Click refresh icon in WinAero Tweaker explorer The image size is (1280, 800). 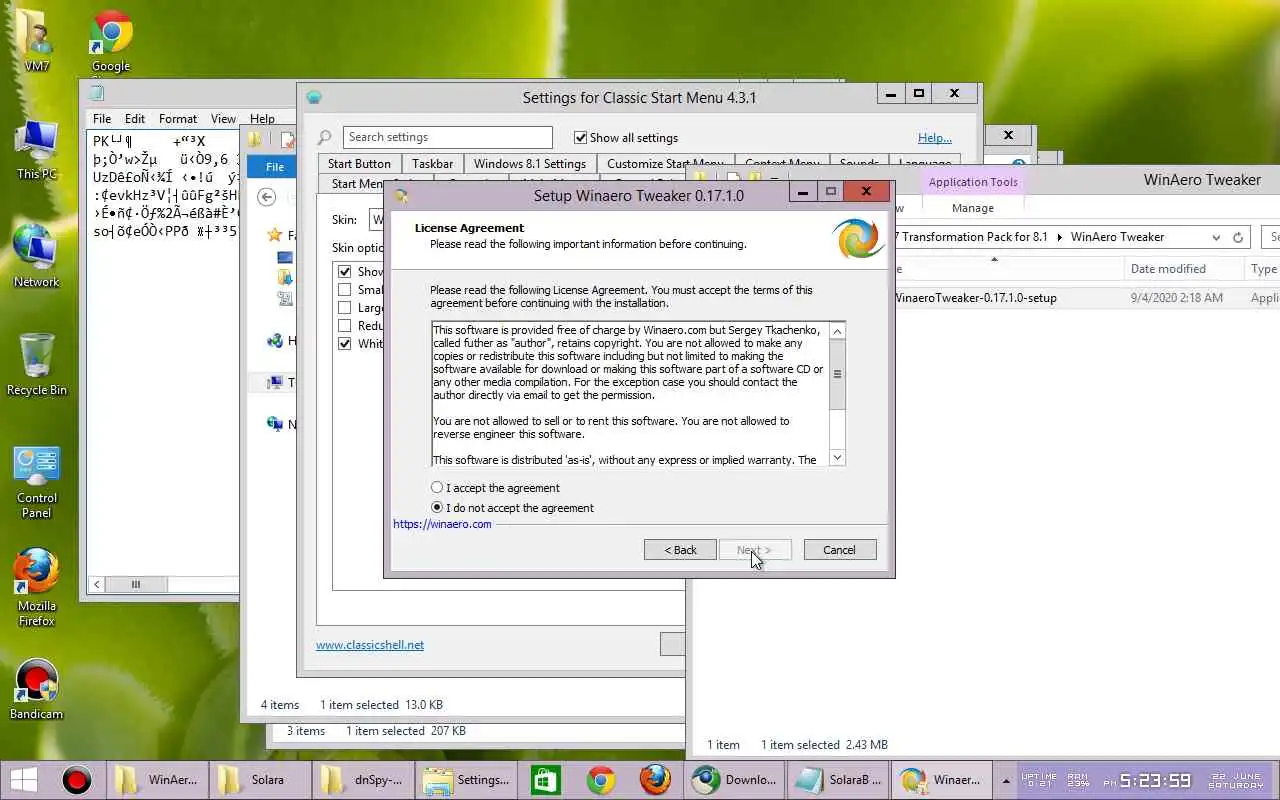pos(1238,237)
